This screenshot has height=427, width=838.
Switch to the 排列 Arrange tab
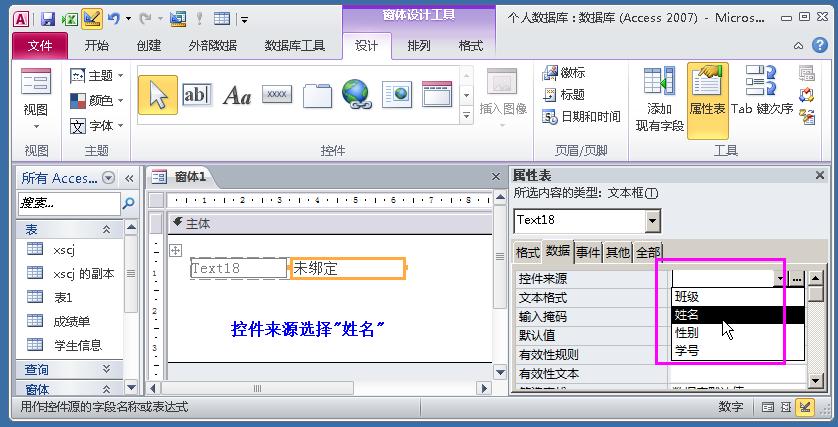tap(418, 46)
